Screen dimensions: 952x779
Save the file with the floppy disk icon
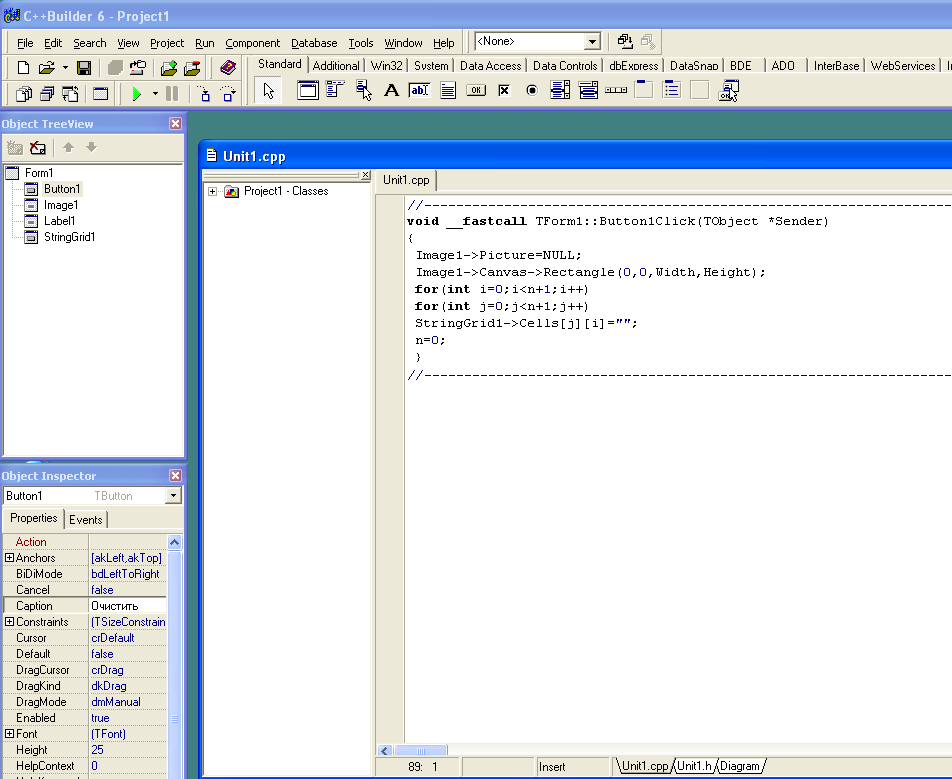click(84, 67)
